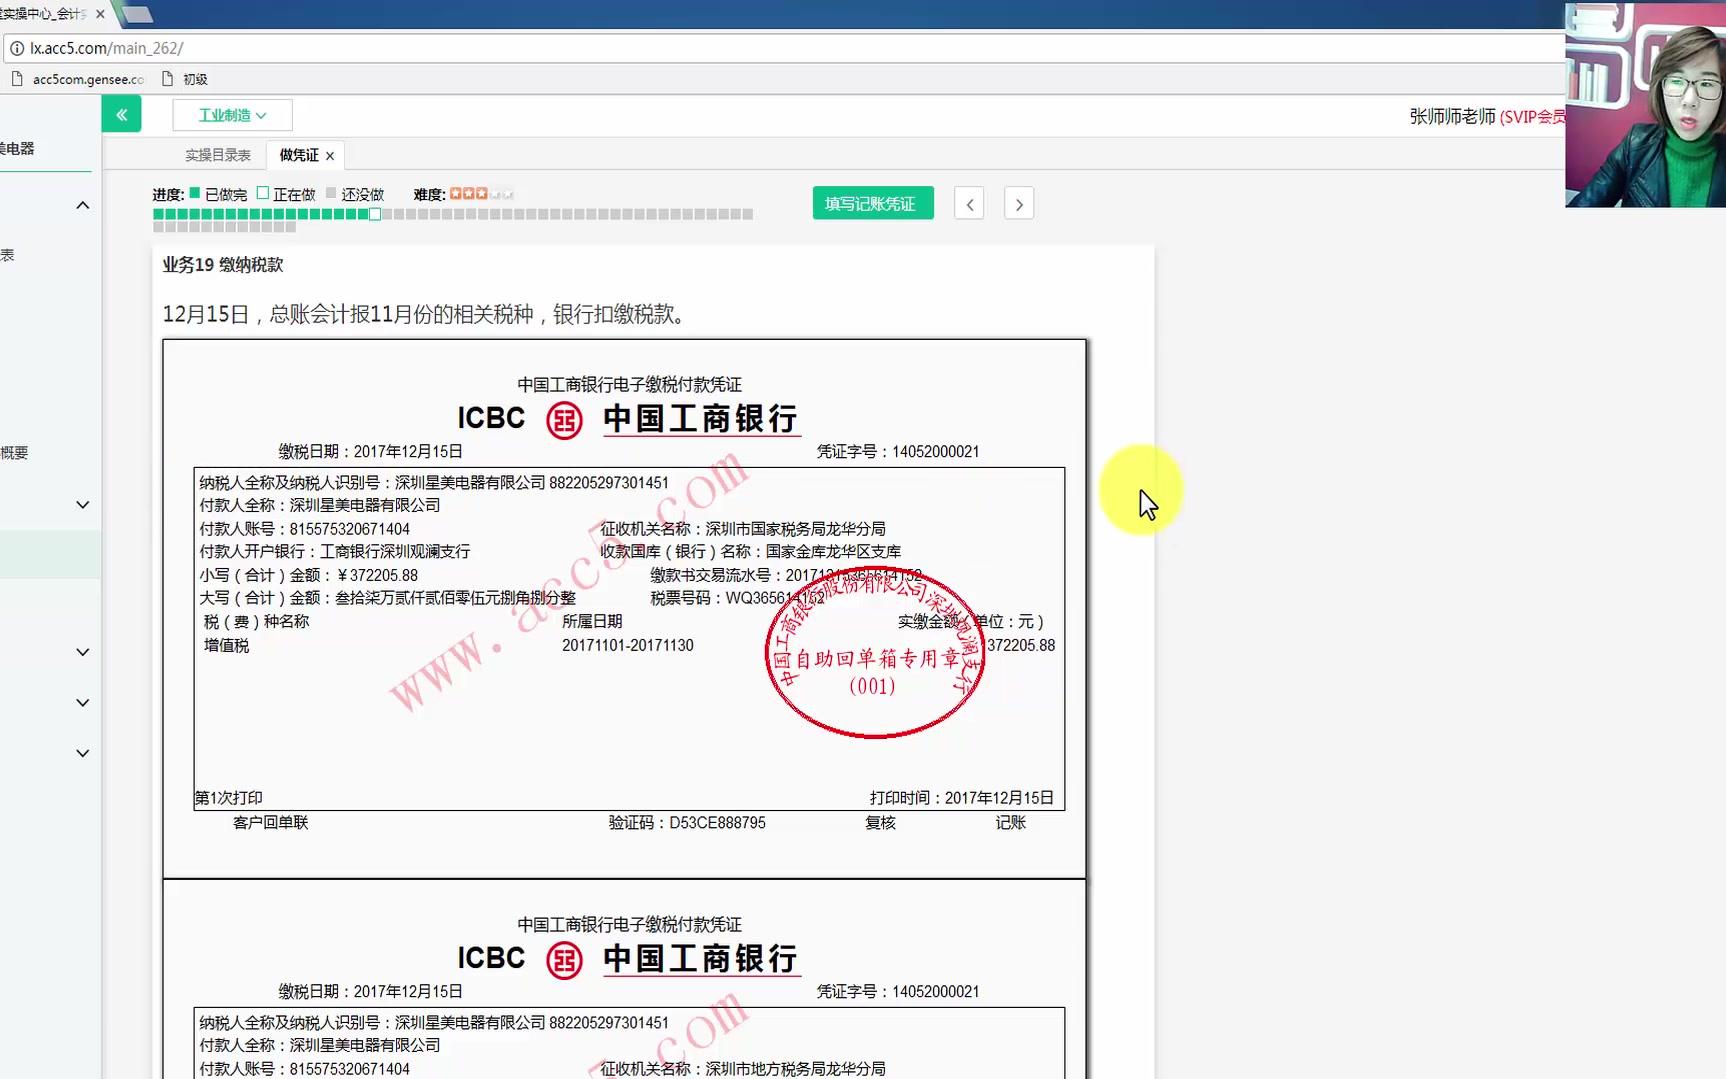Viewport: 1726px width, 1079px height.
Task: Click the 填写记账凭证 button
Action: tap(872, 203)
